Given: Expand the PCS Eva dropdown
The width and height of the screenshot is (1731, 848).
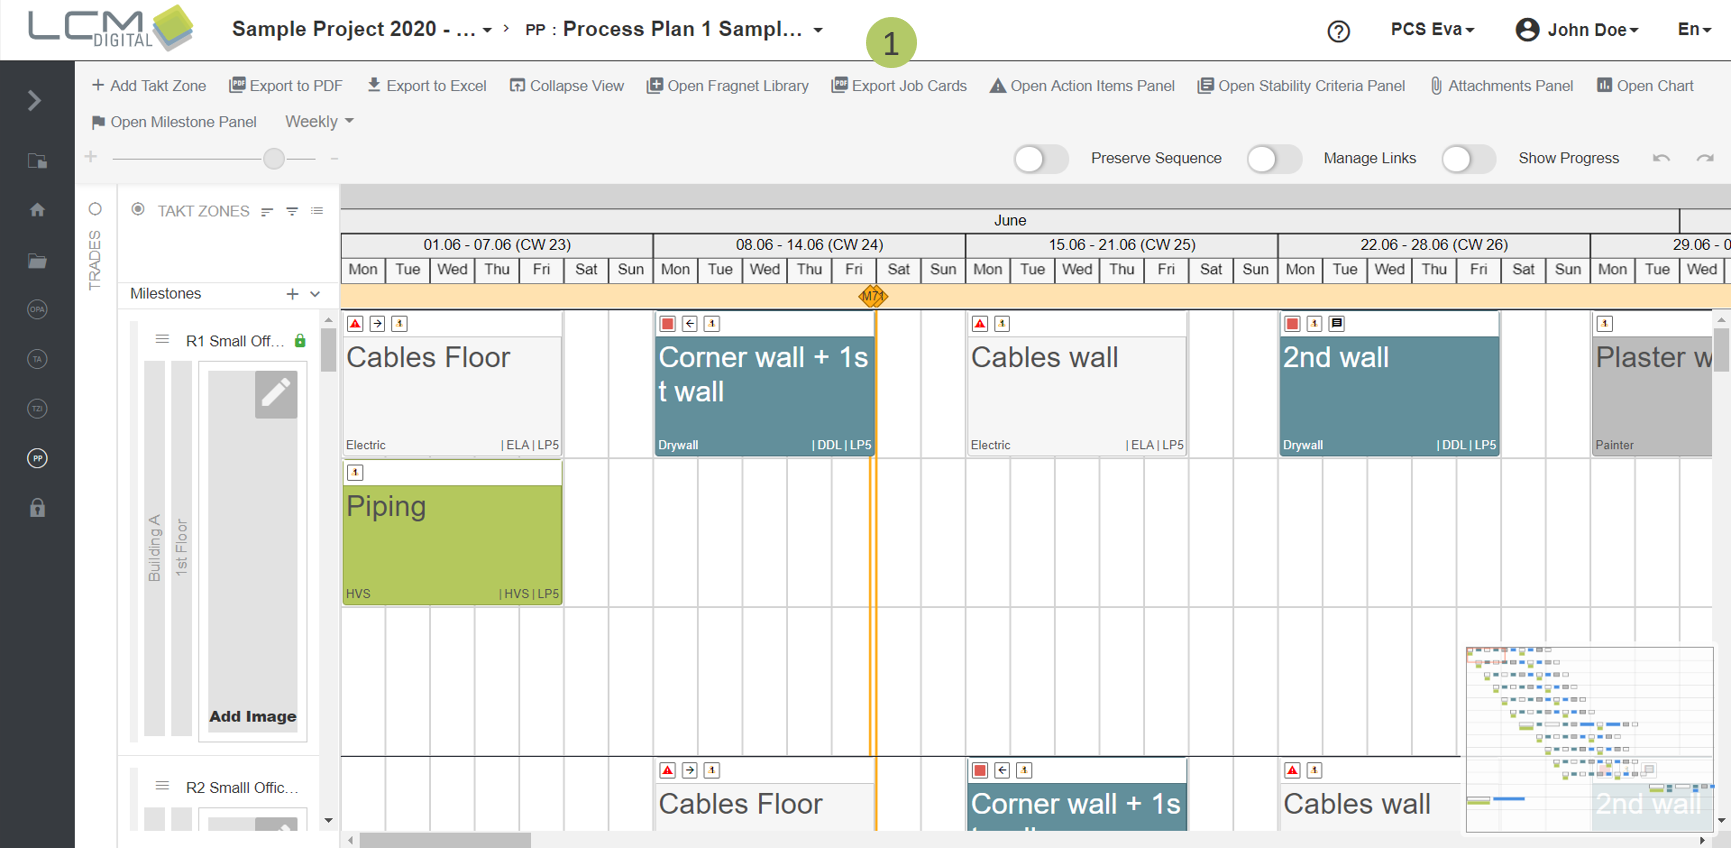Looking at the screenshot, I should point(1432,30).
